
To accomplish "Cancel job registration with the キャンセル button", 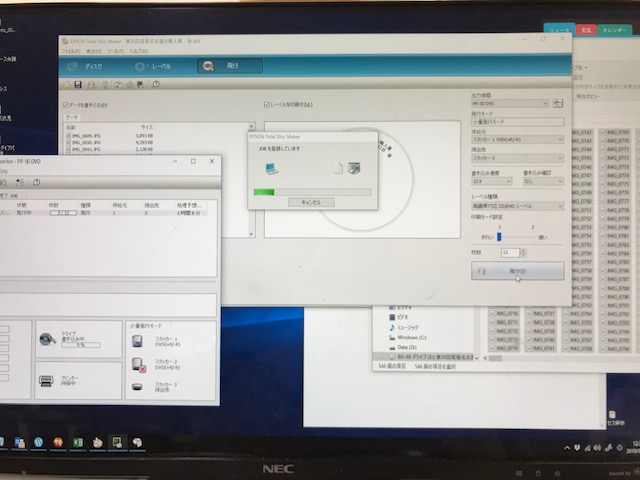I will [x=311, y=202].
